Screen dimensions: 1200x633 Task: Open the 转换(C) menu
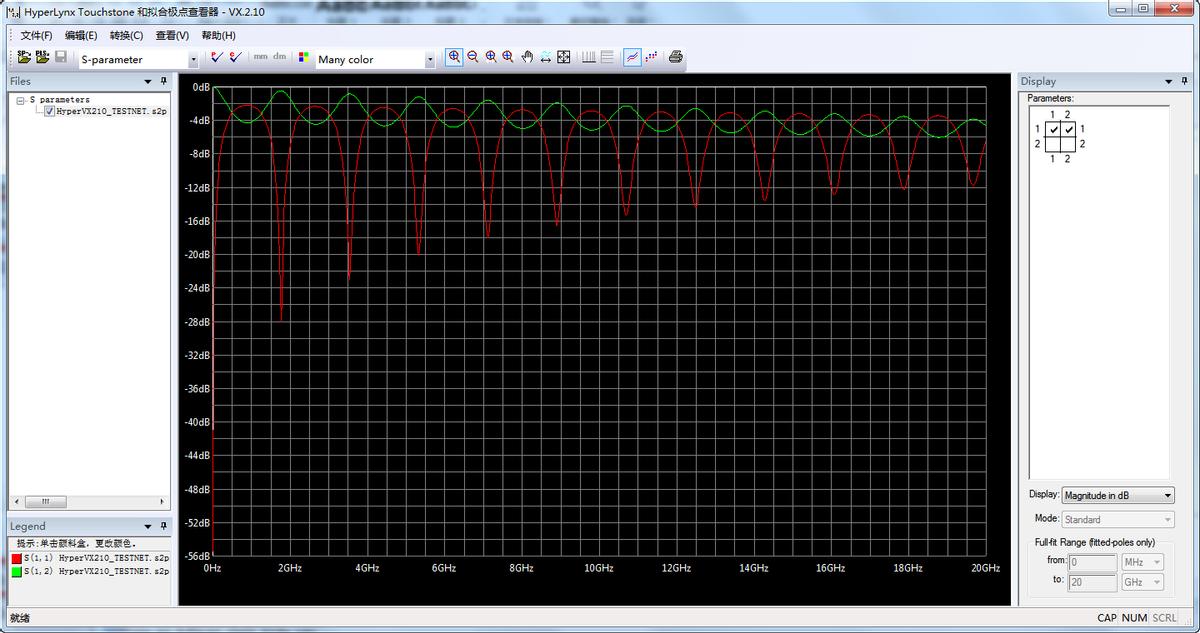pos(126,35)
